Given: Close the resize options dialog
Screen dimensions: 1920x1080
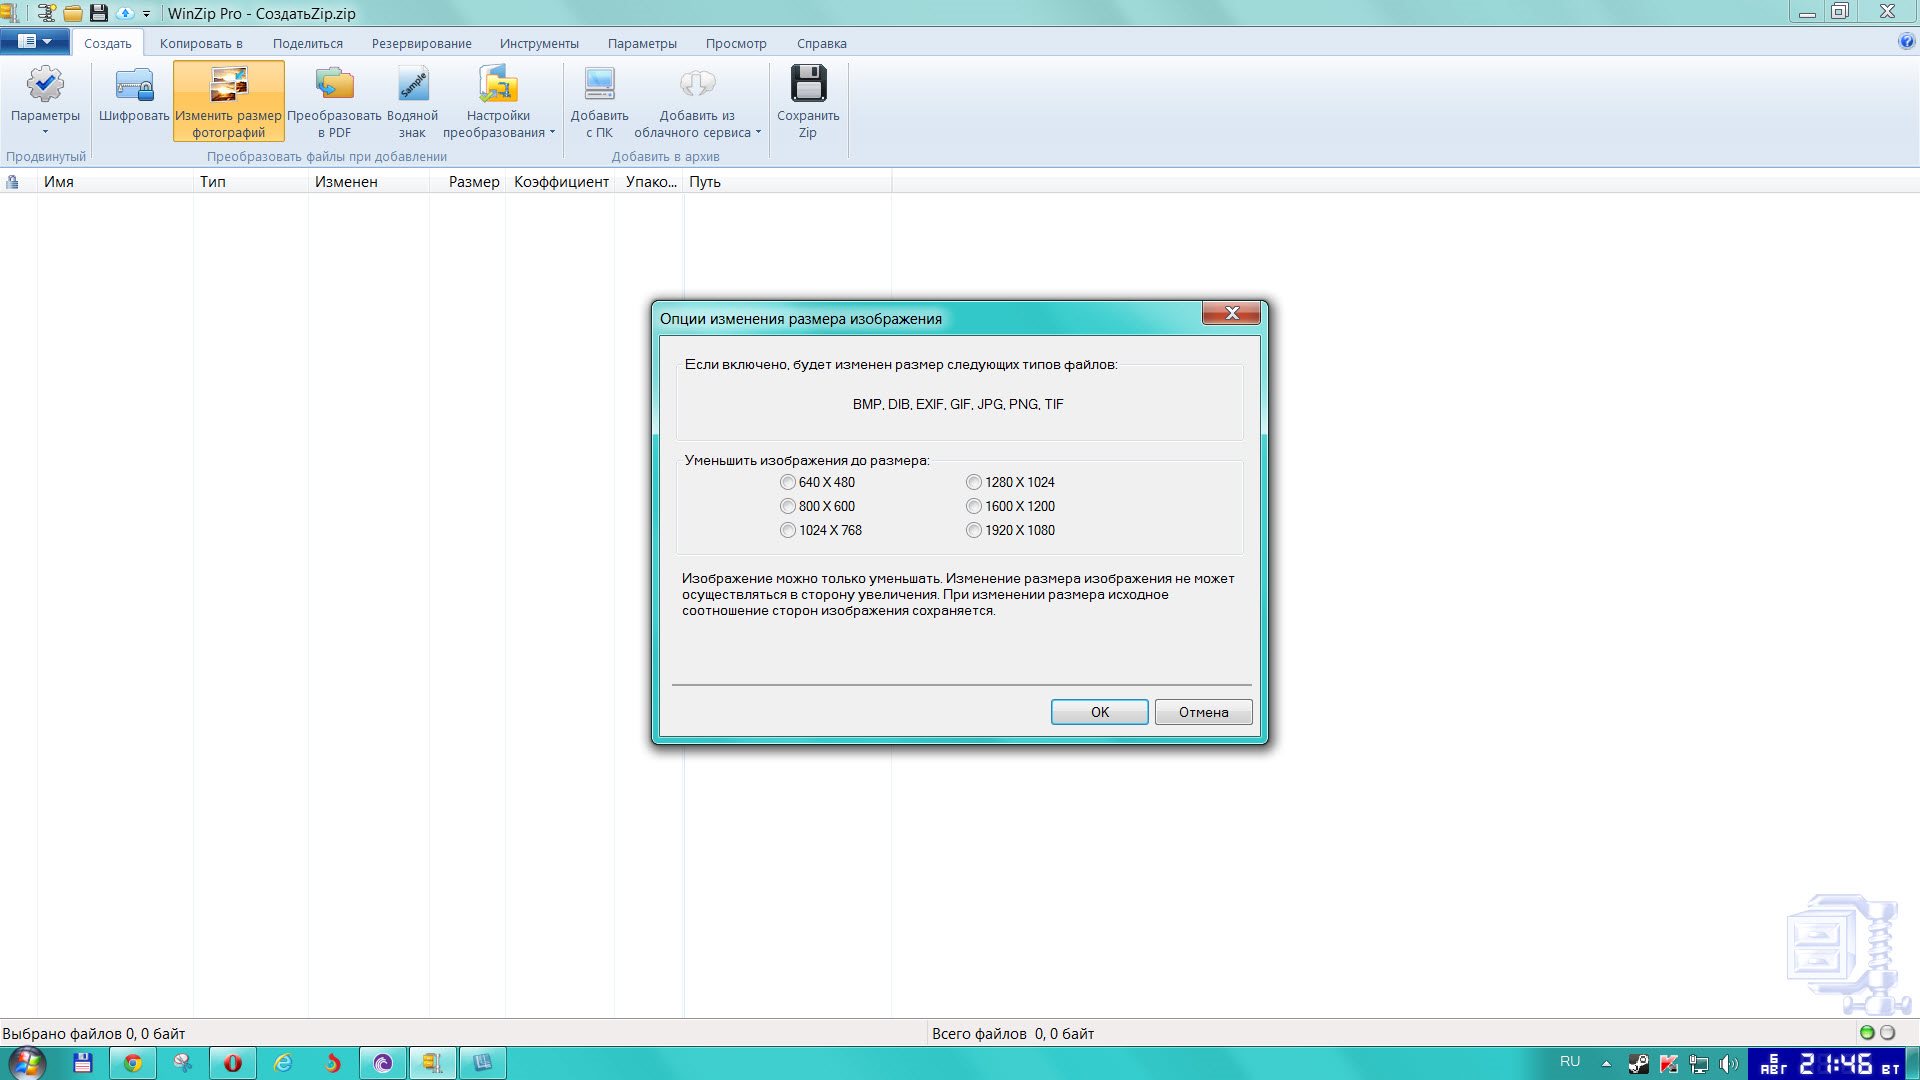Looking at the screenshot, I should (1231, 313).
